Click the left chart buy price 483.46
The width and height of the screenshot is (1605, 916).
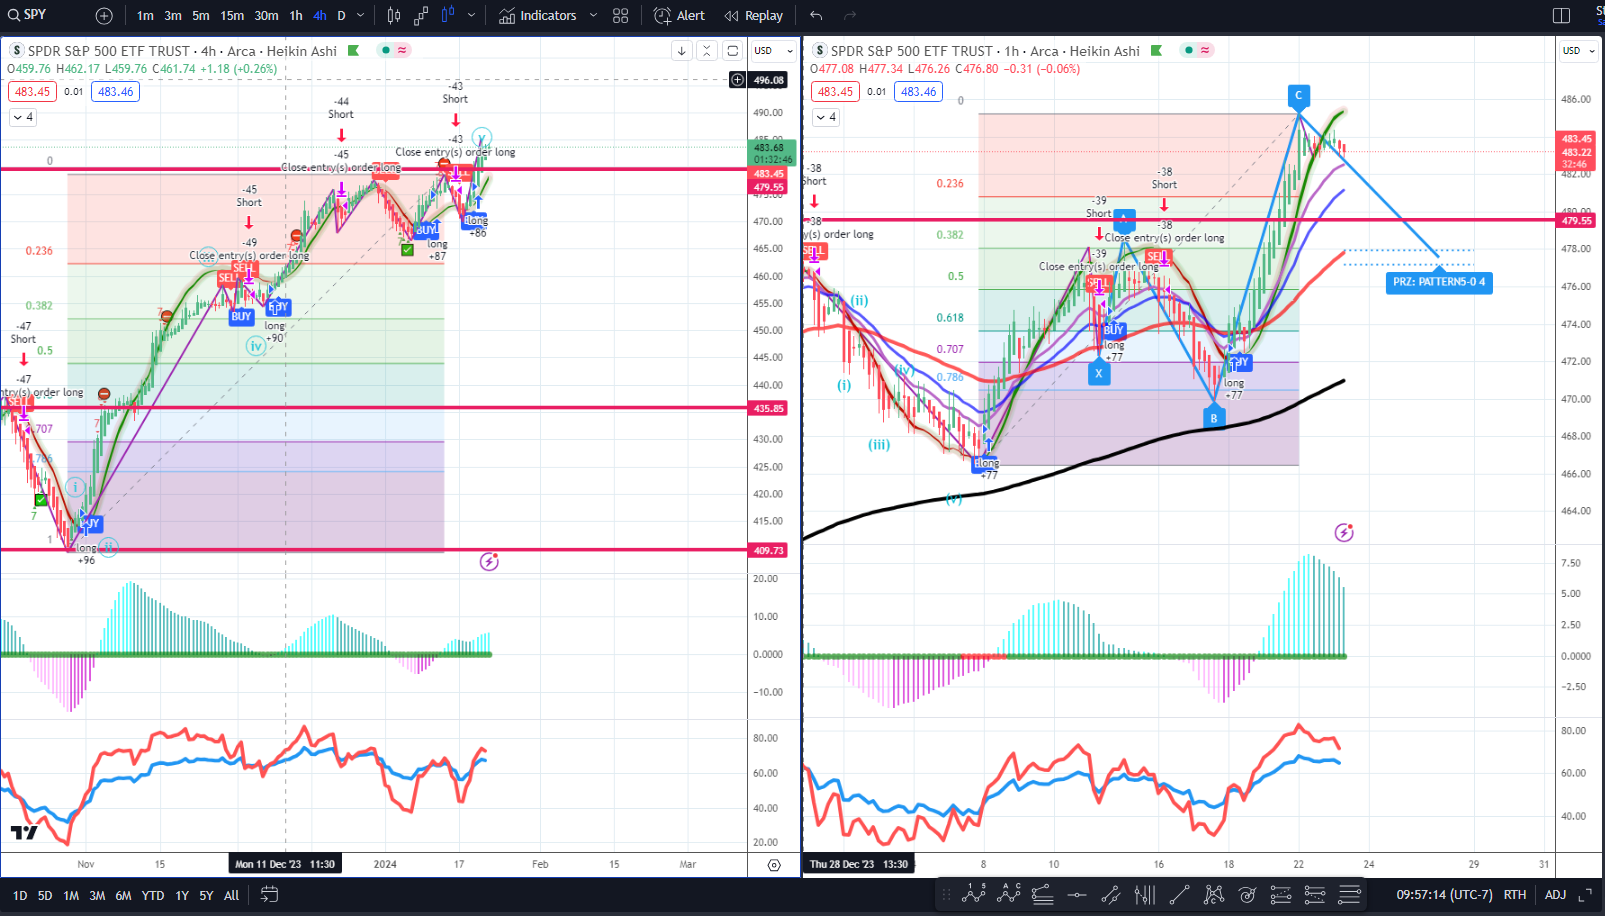pyautogui.click(x=116, y=92)
